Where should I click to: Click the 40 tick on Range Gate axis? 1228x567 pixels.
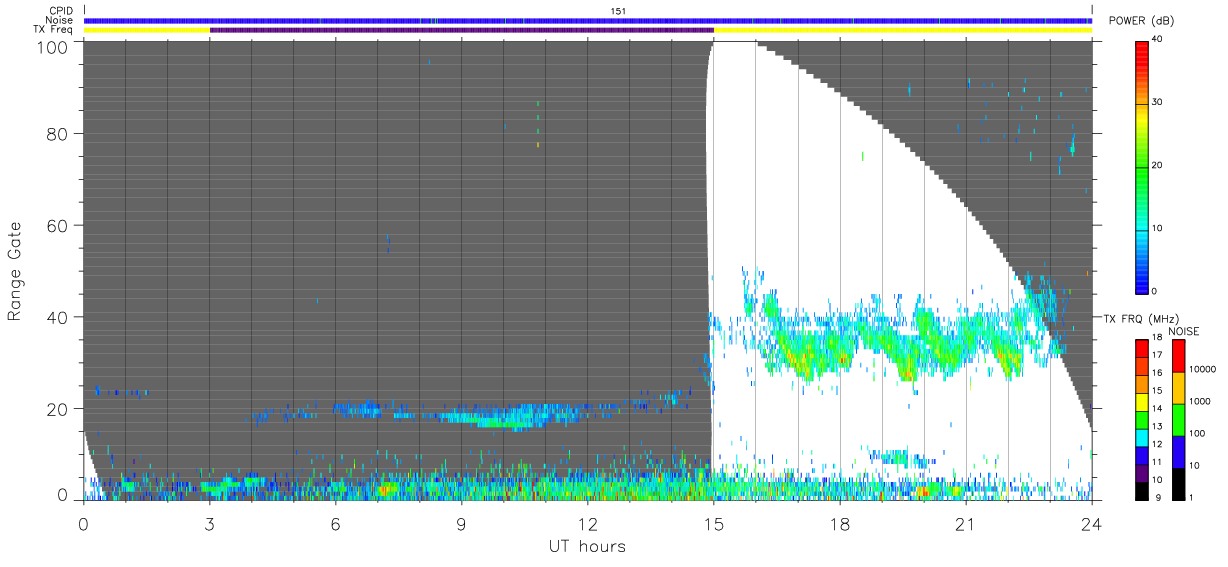(58, 317)
